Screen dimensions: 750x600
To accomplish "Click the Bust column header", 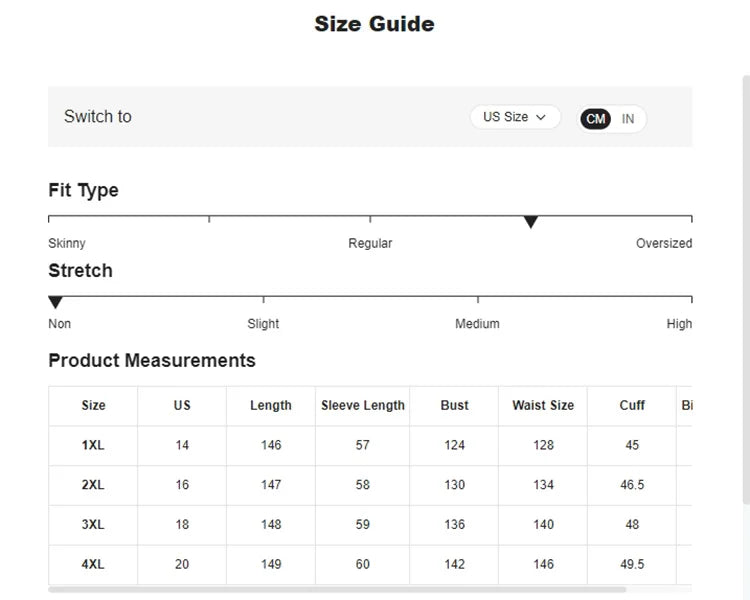I will click(454, 405).
